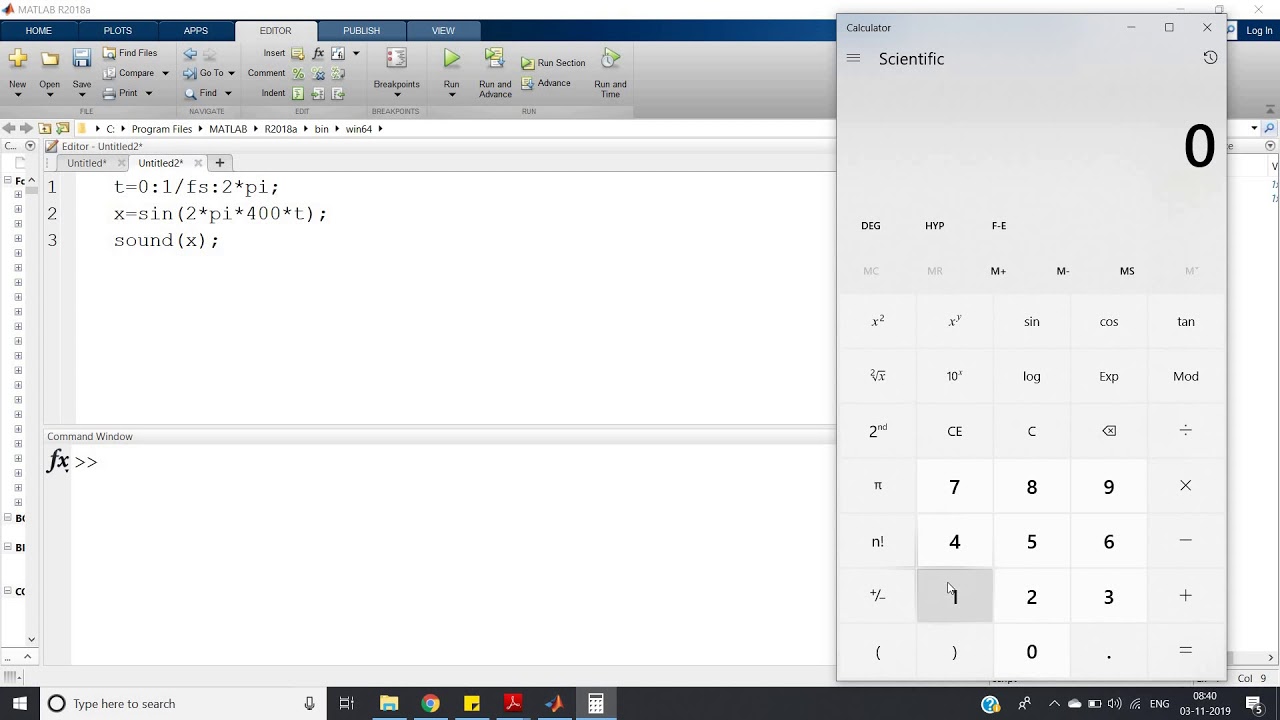Click the Program Files address bar segment
This screenshot has width=1280, height=720.
coord(162,129)
